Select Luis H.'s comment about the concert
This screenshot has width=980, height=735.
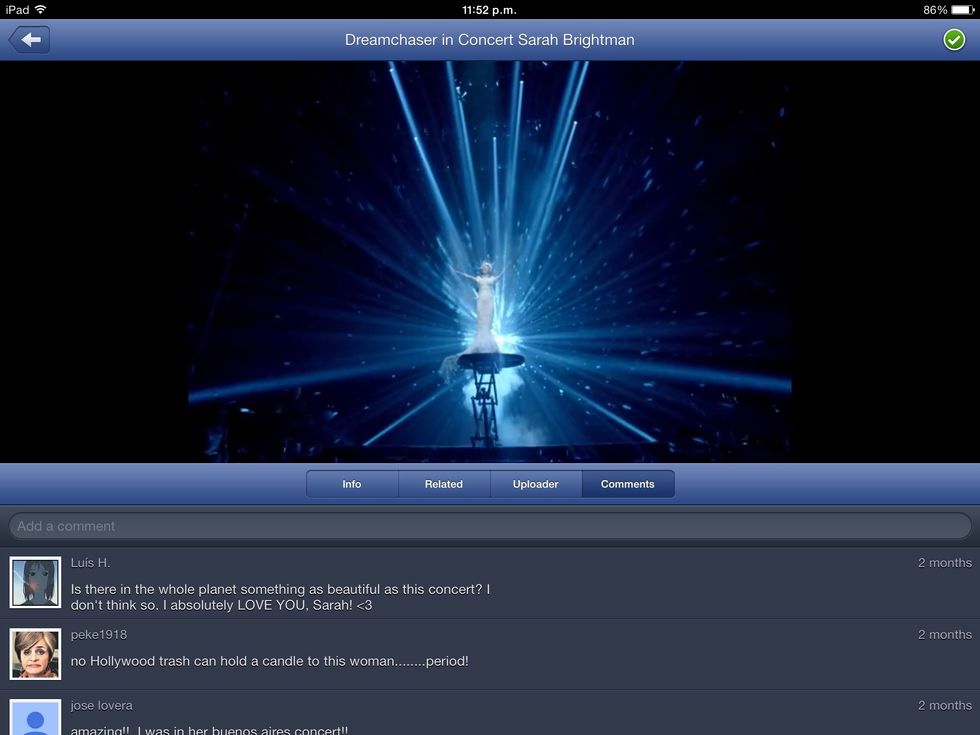(280, 597)
